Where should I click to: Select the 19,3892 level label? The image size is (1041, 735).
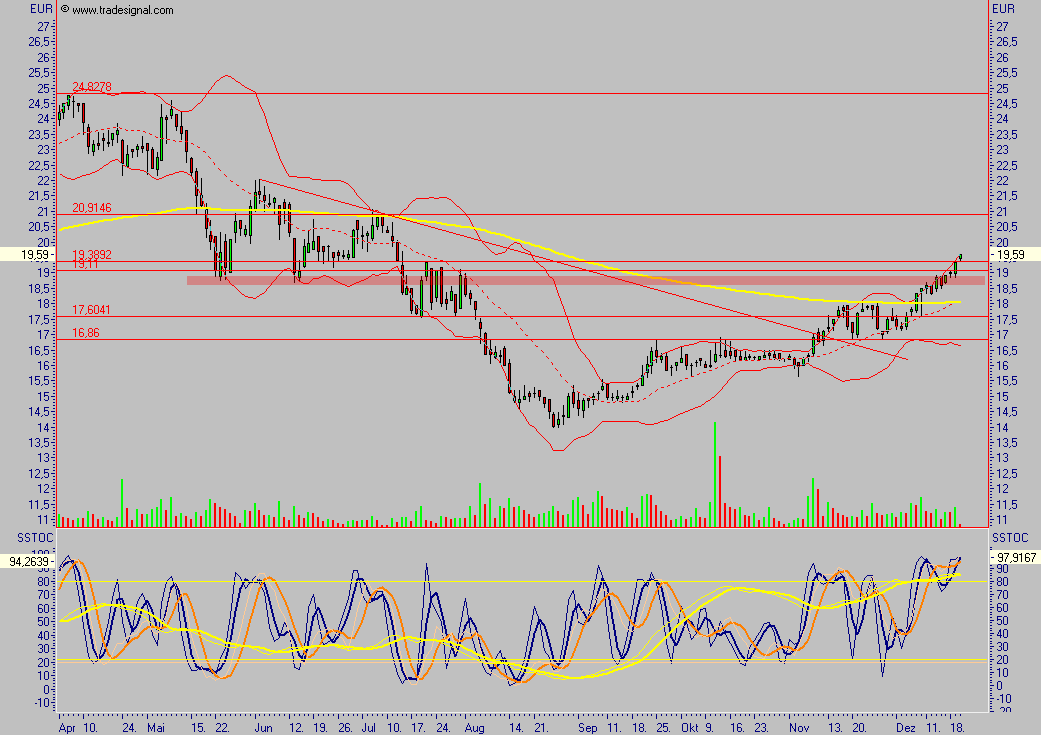click(x=92, y=254)
